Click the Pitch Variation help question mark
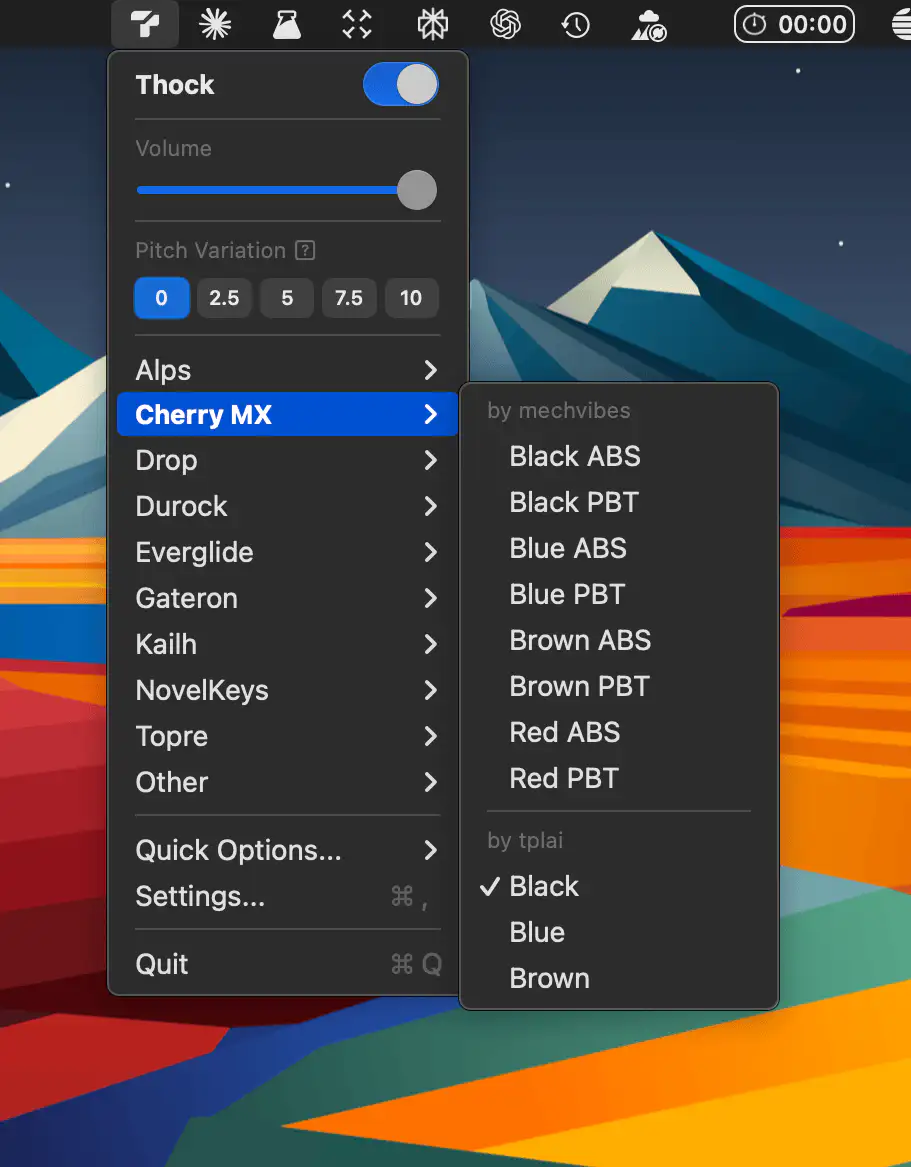The width and height of the screenshot is (911, 1167). coord(306,251)
